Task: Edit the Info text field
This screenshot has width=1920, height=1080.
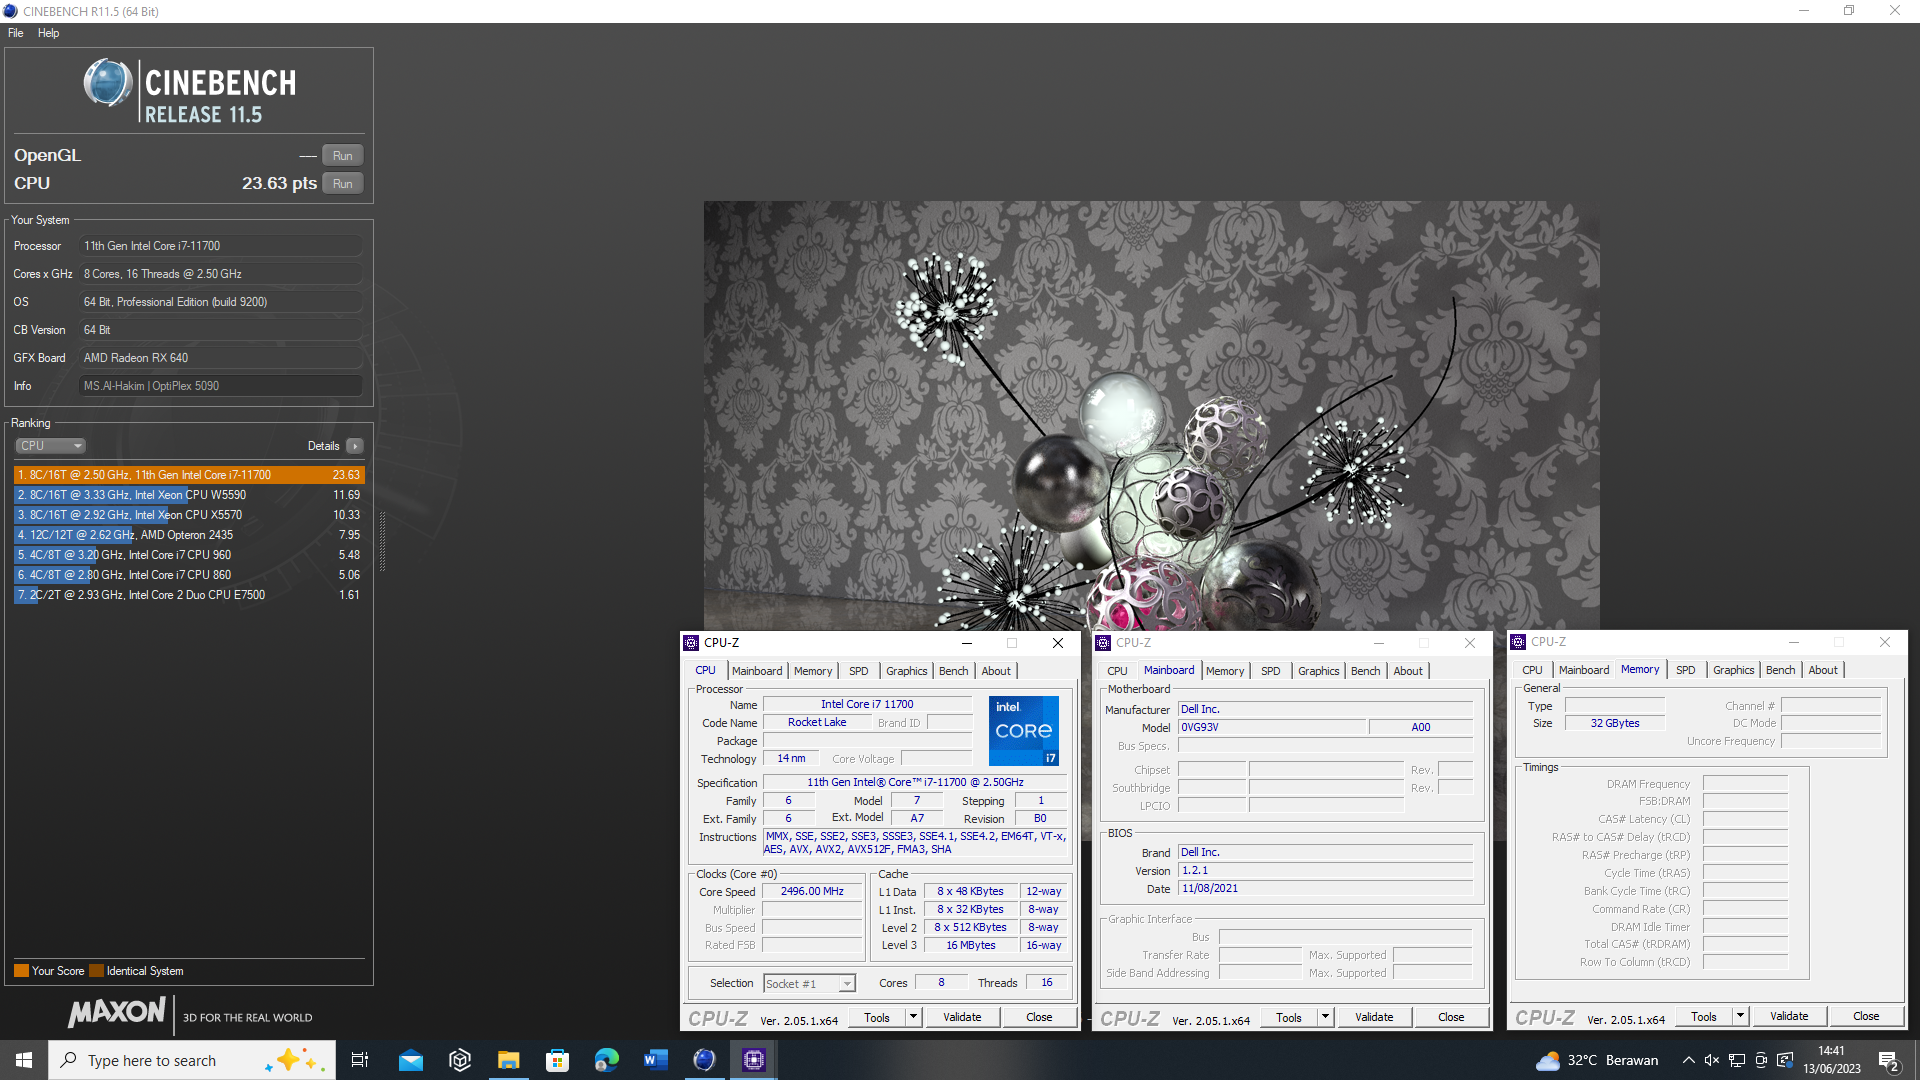Action: 220,386
